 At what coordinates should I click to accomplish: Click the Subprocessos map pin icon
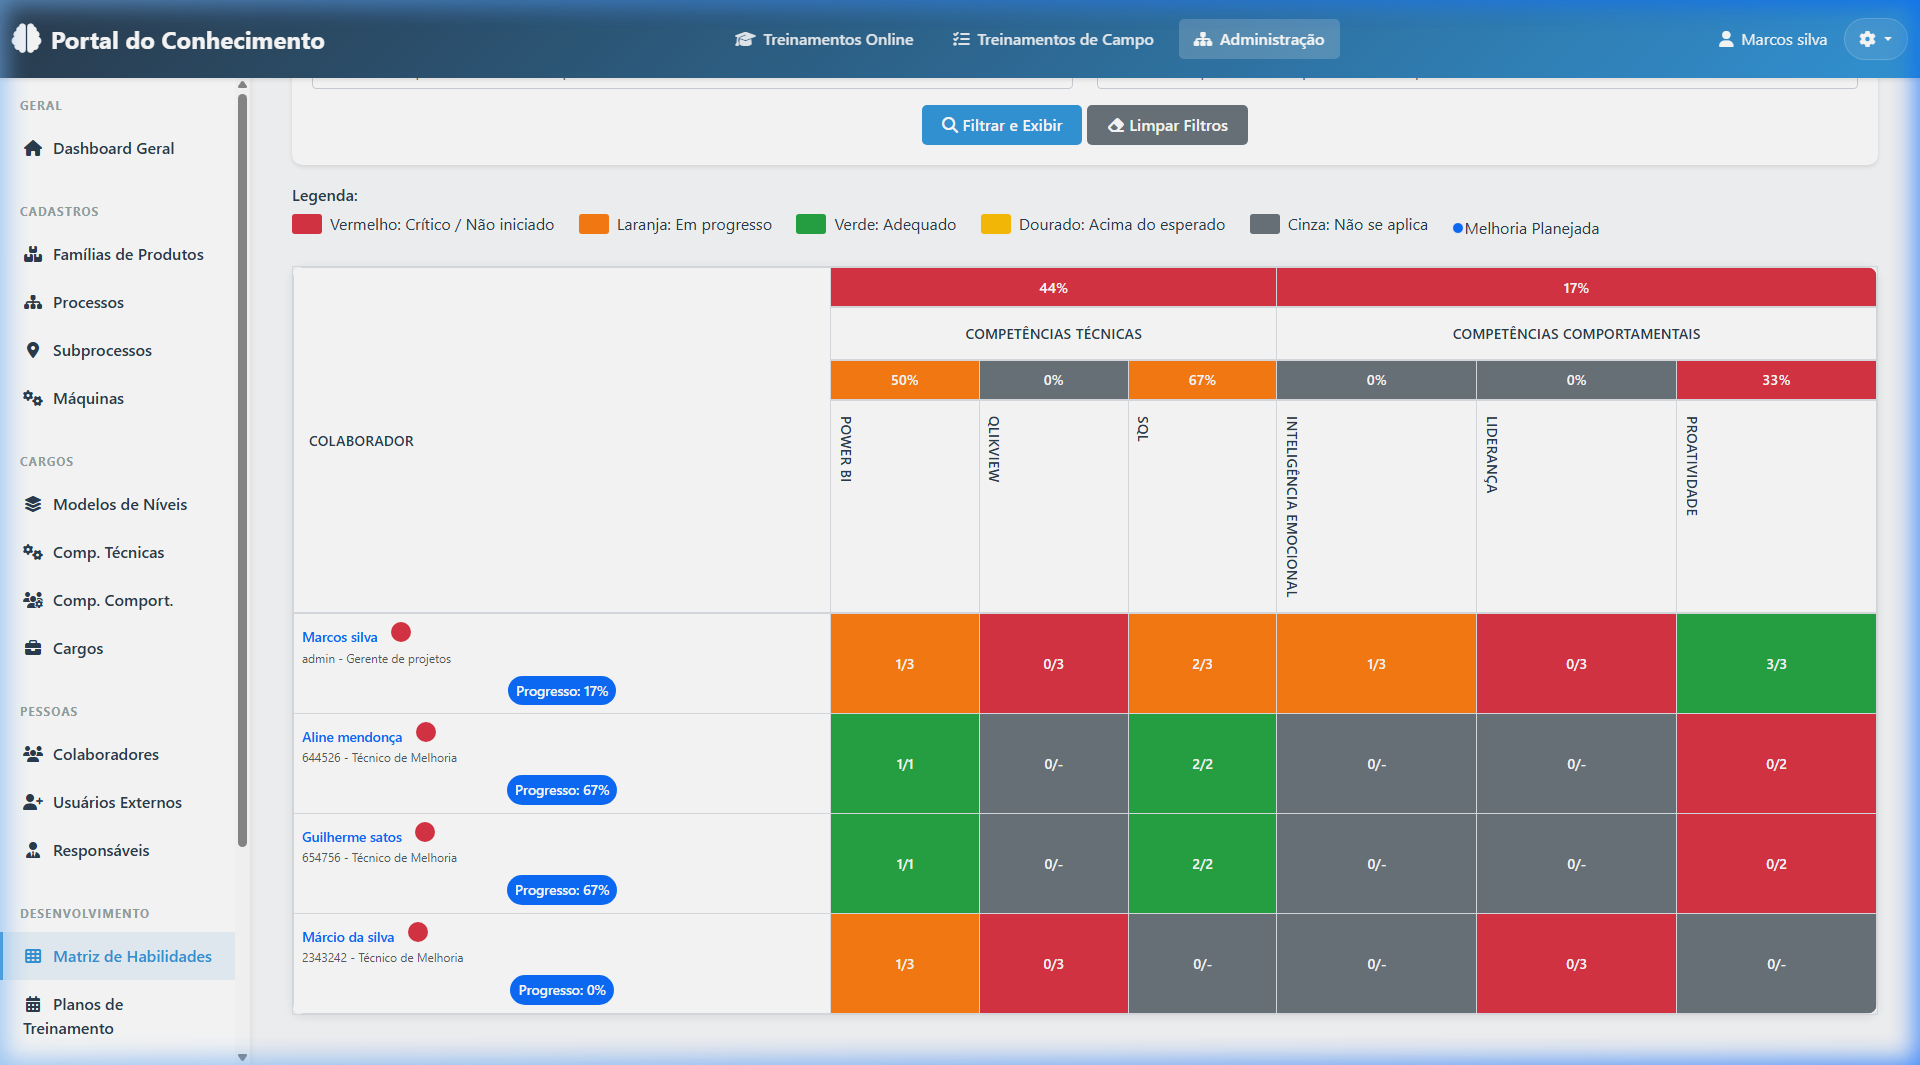click(x=33, y=350)
